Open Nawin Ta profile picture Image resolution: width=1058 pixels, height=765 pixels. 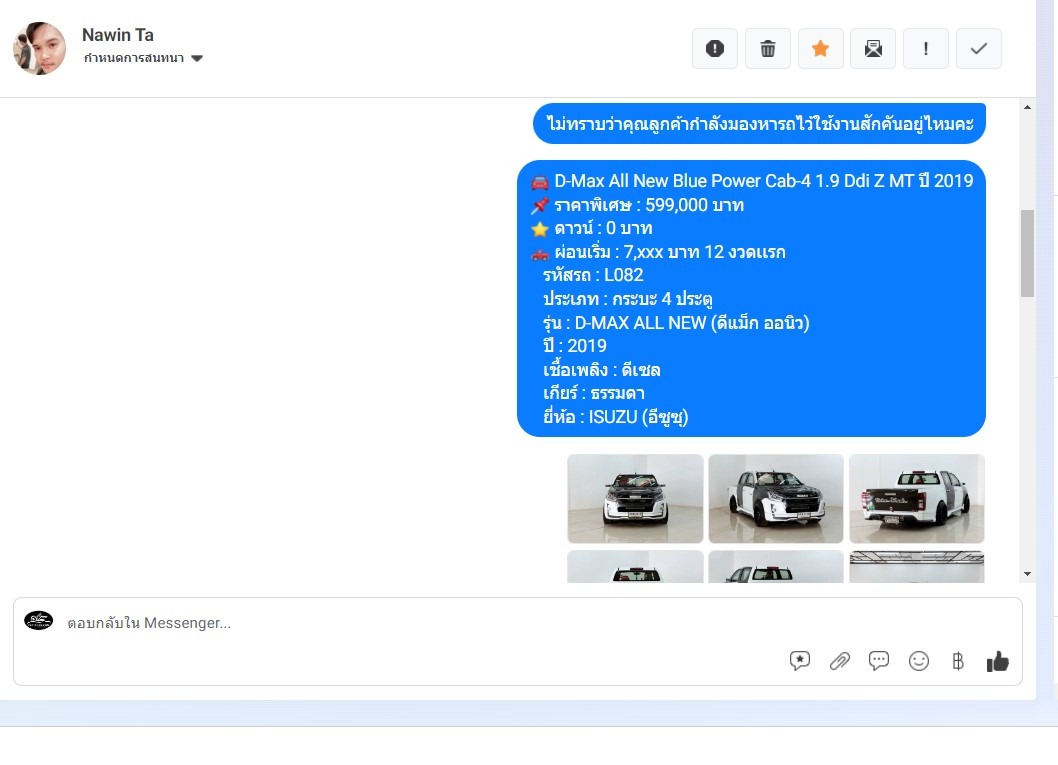pyautogui.click(x=40, y=49)
